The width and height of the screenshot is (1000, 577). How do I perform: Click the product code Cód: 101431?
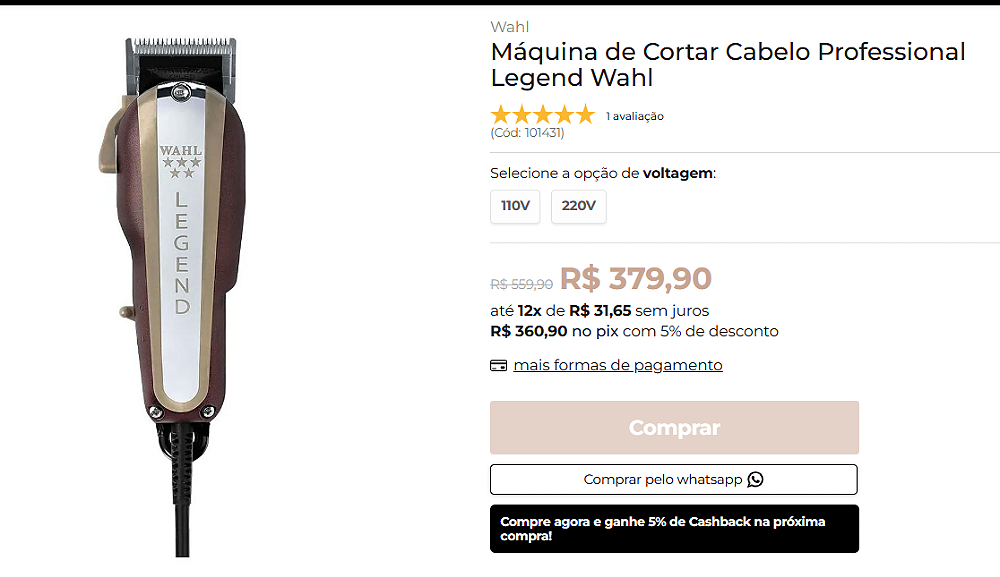pos(527,133)
